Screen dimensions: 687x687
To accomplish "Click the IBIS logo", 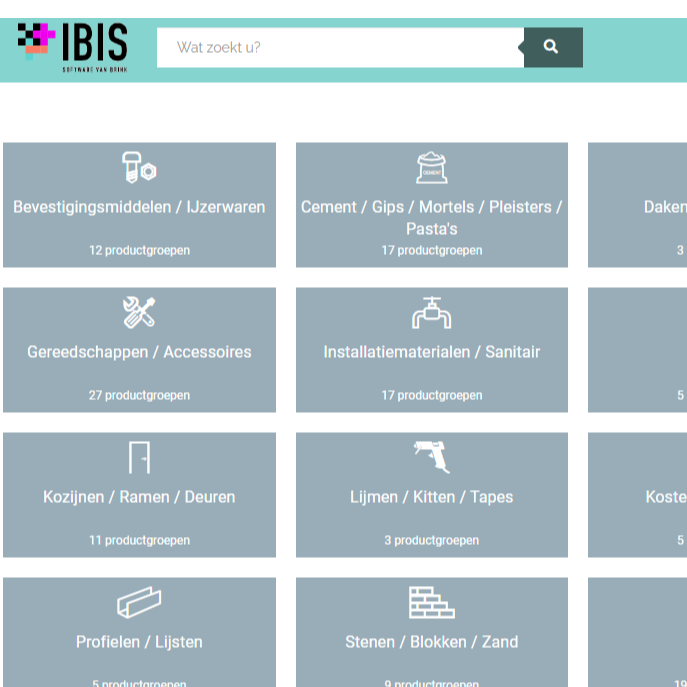I will tap(72, 47).
